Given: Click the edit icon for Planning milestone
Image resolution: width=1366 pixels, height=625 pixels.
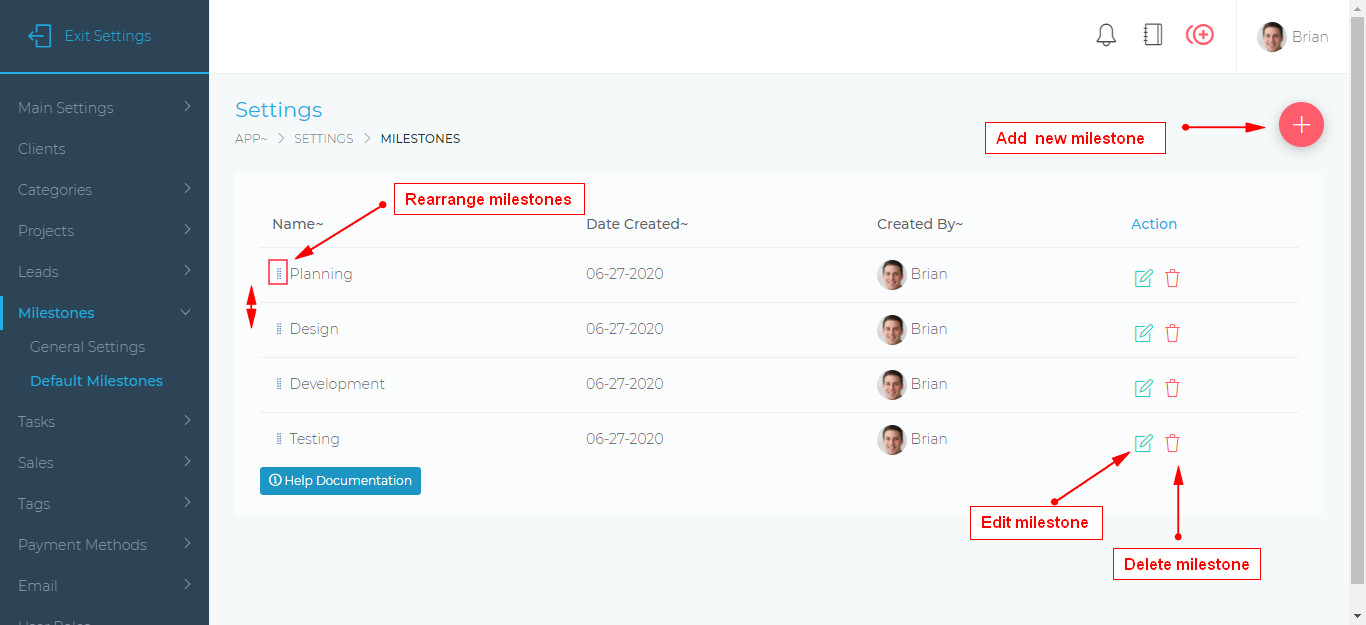Looking at the screenshot, I should [x=1144, y=278].
